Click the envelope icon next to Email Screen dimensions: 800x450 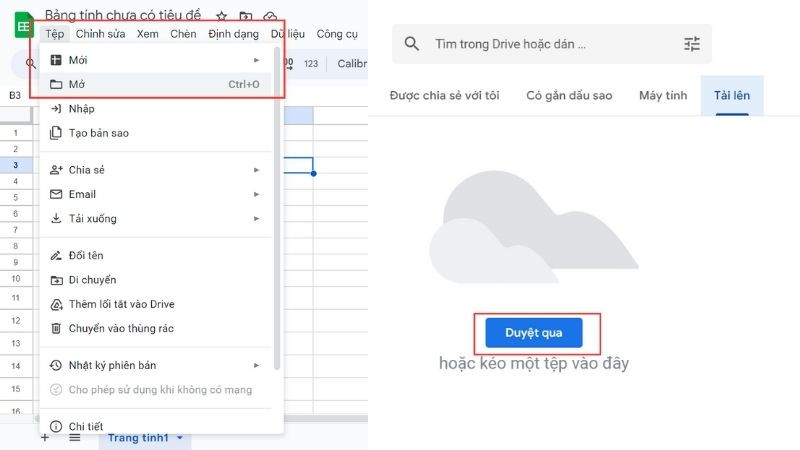point(56,194)
